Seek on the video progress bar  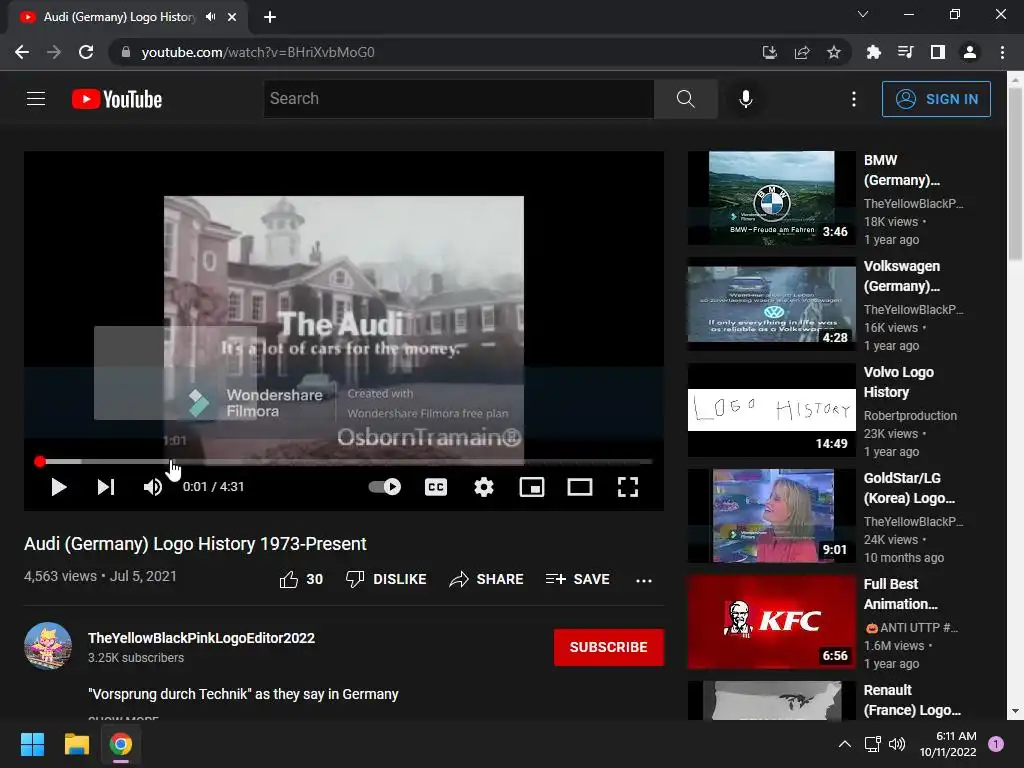[344, 462]
